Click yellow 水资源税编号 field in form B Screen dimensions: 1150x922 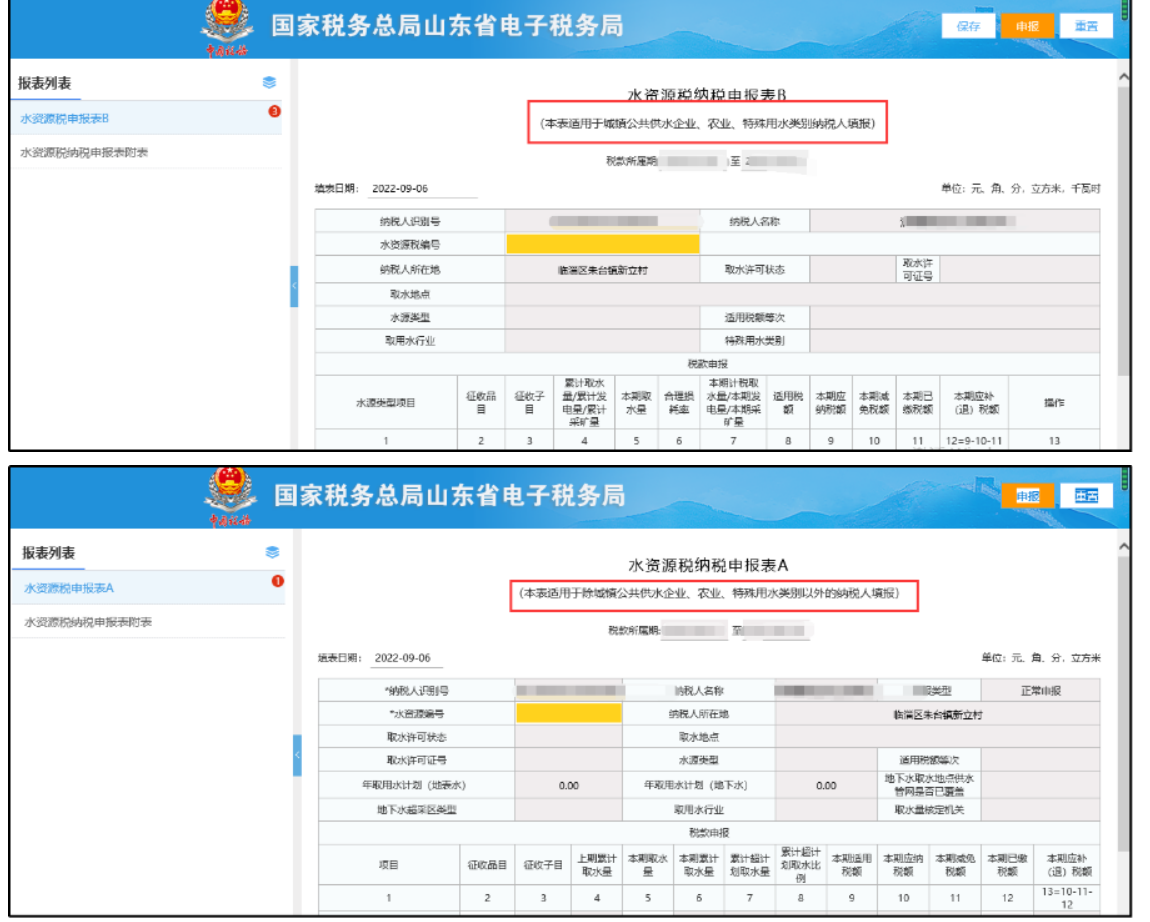pyautogui.click(x=602, y=244)
